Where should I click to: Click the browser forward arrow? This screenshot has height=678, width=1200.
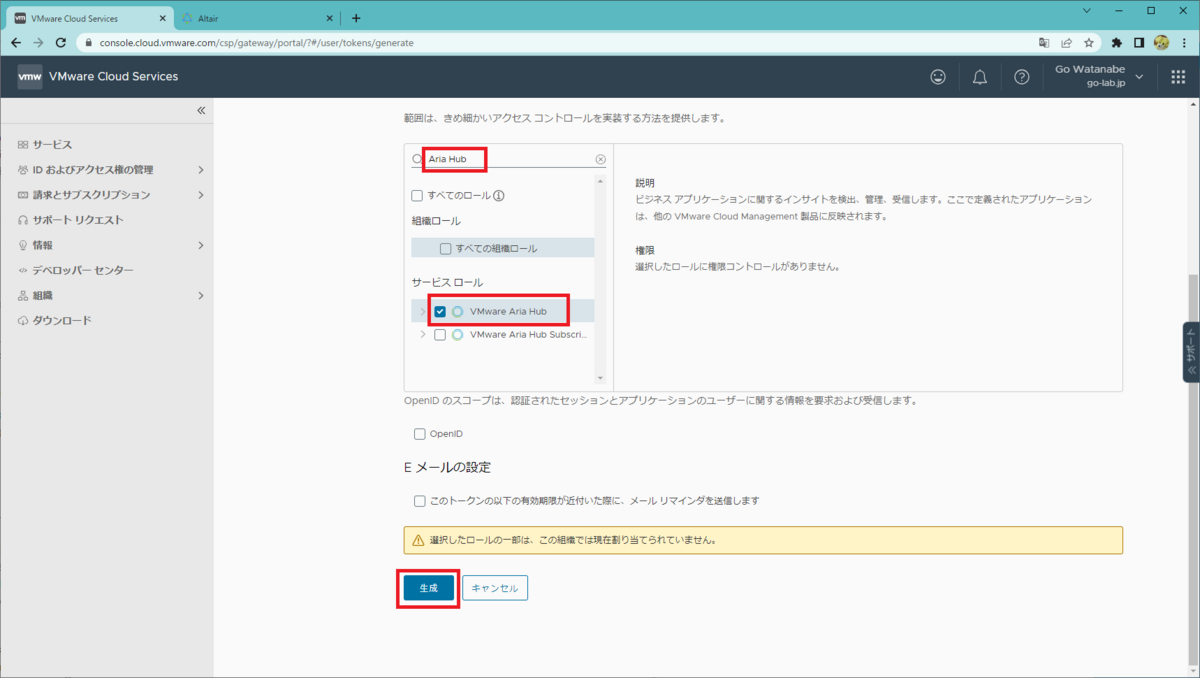pyautogui.click(x=38, y=43)
